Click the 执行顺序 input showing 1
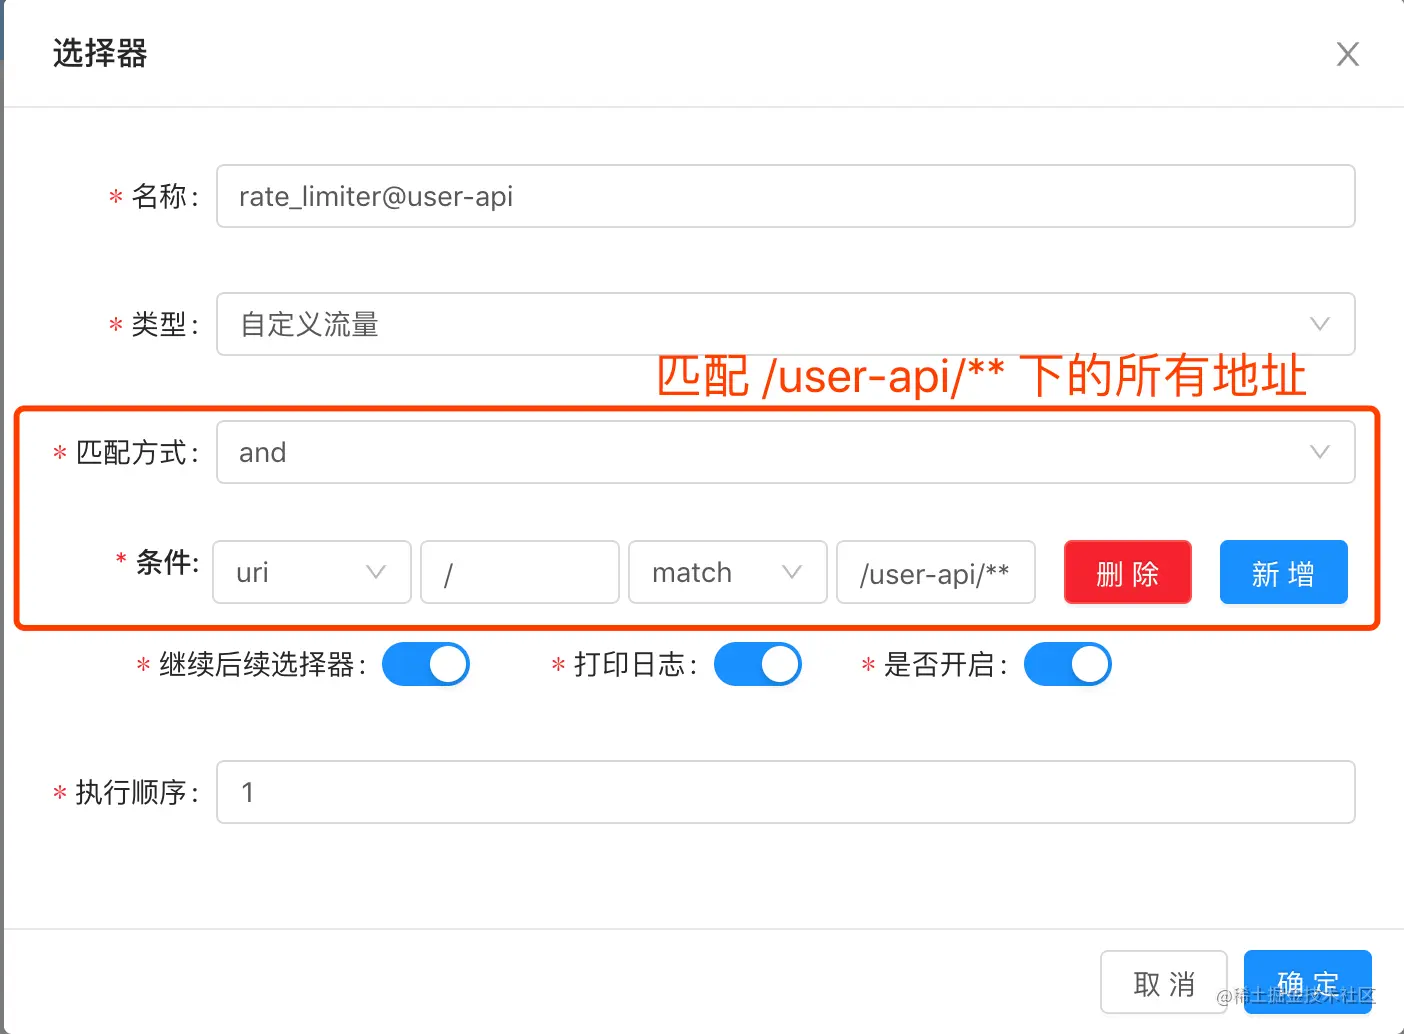 pyautogui.click(x=785, y=792)
